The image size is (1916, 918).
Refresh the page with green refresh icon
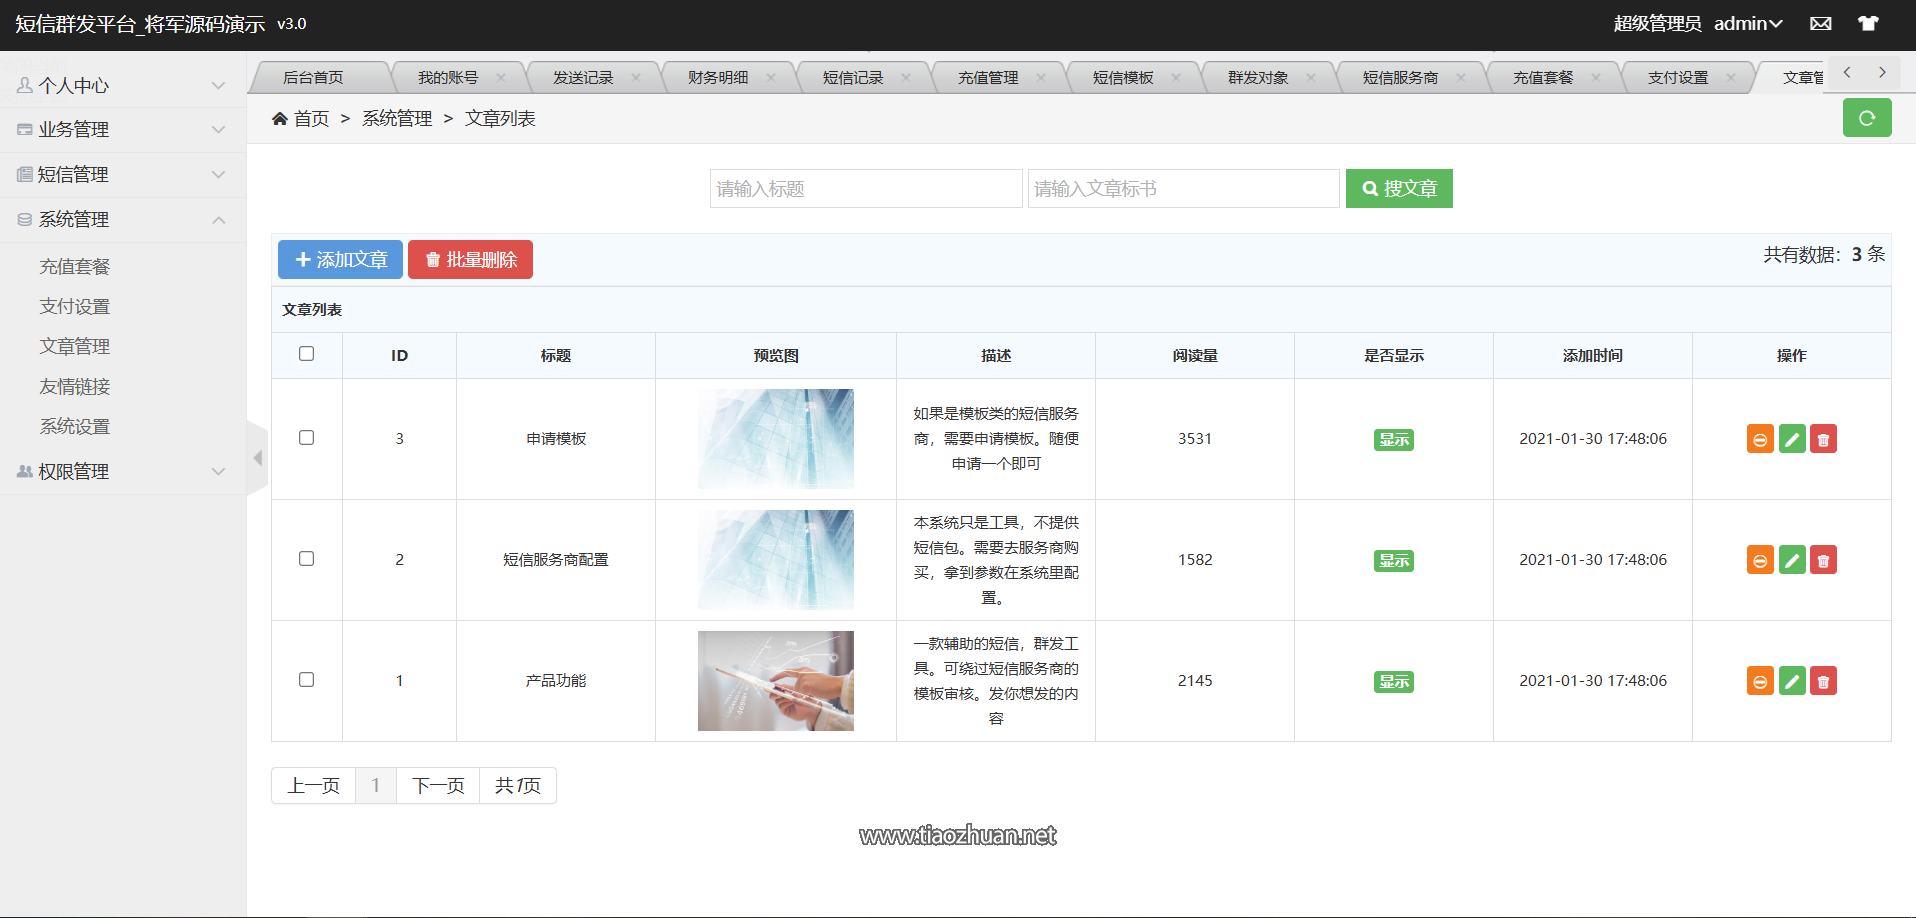coord(1867,117)
